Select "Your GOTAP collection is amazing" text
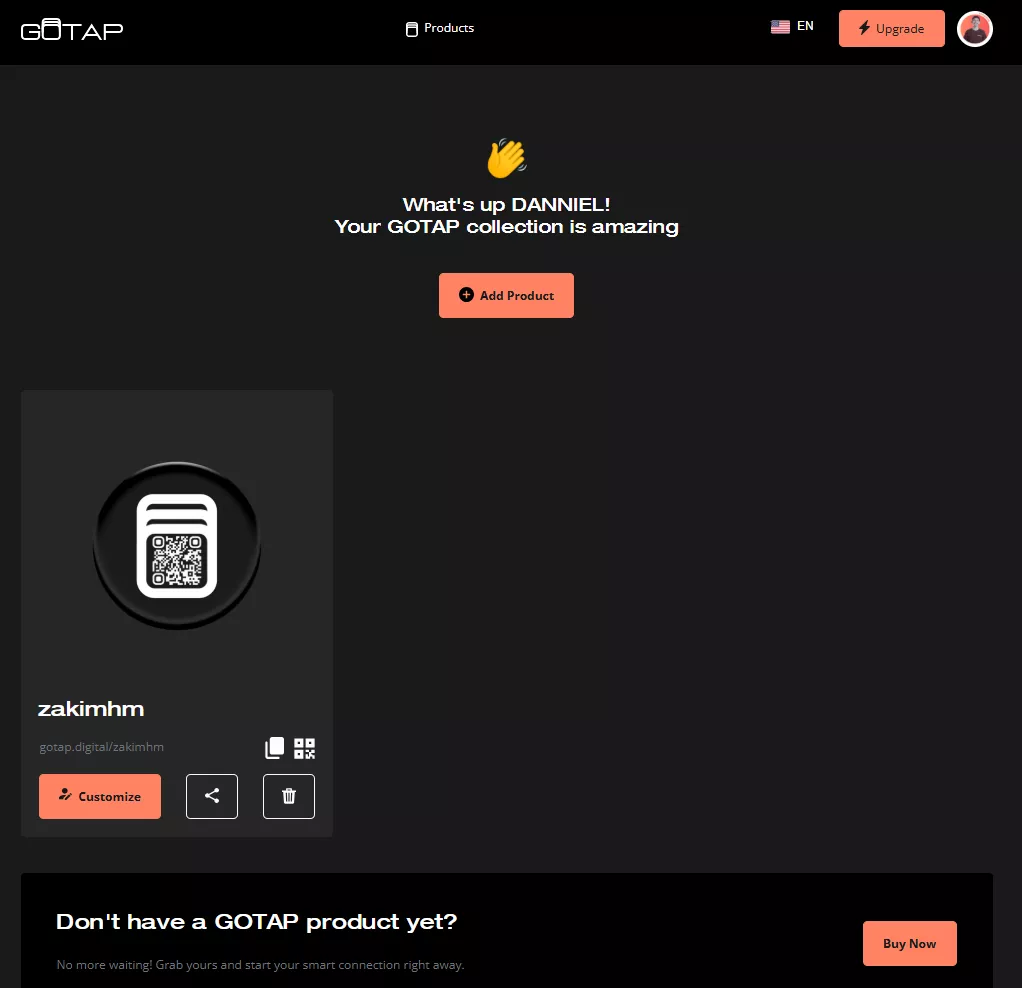The width and height of the screenshot is (1022, 988). click(506, 227)
